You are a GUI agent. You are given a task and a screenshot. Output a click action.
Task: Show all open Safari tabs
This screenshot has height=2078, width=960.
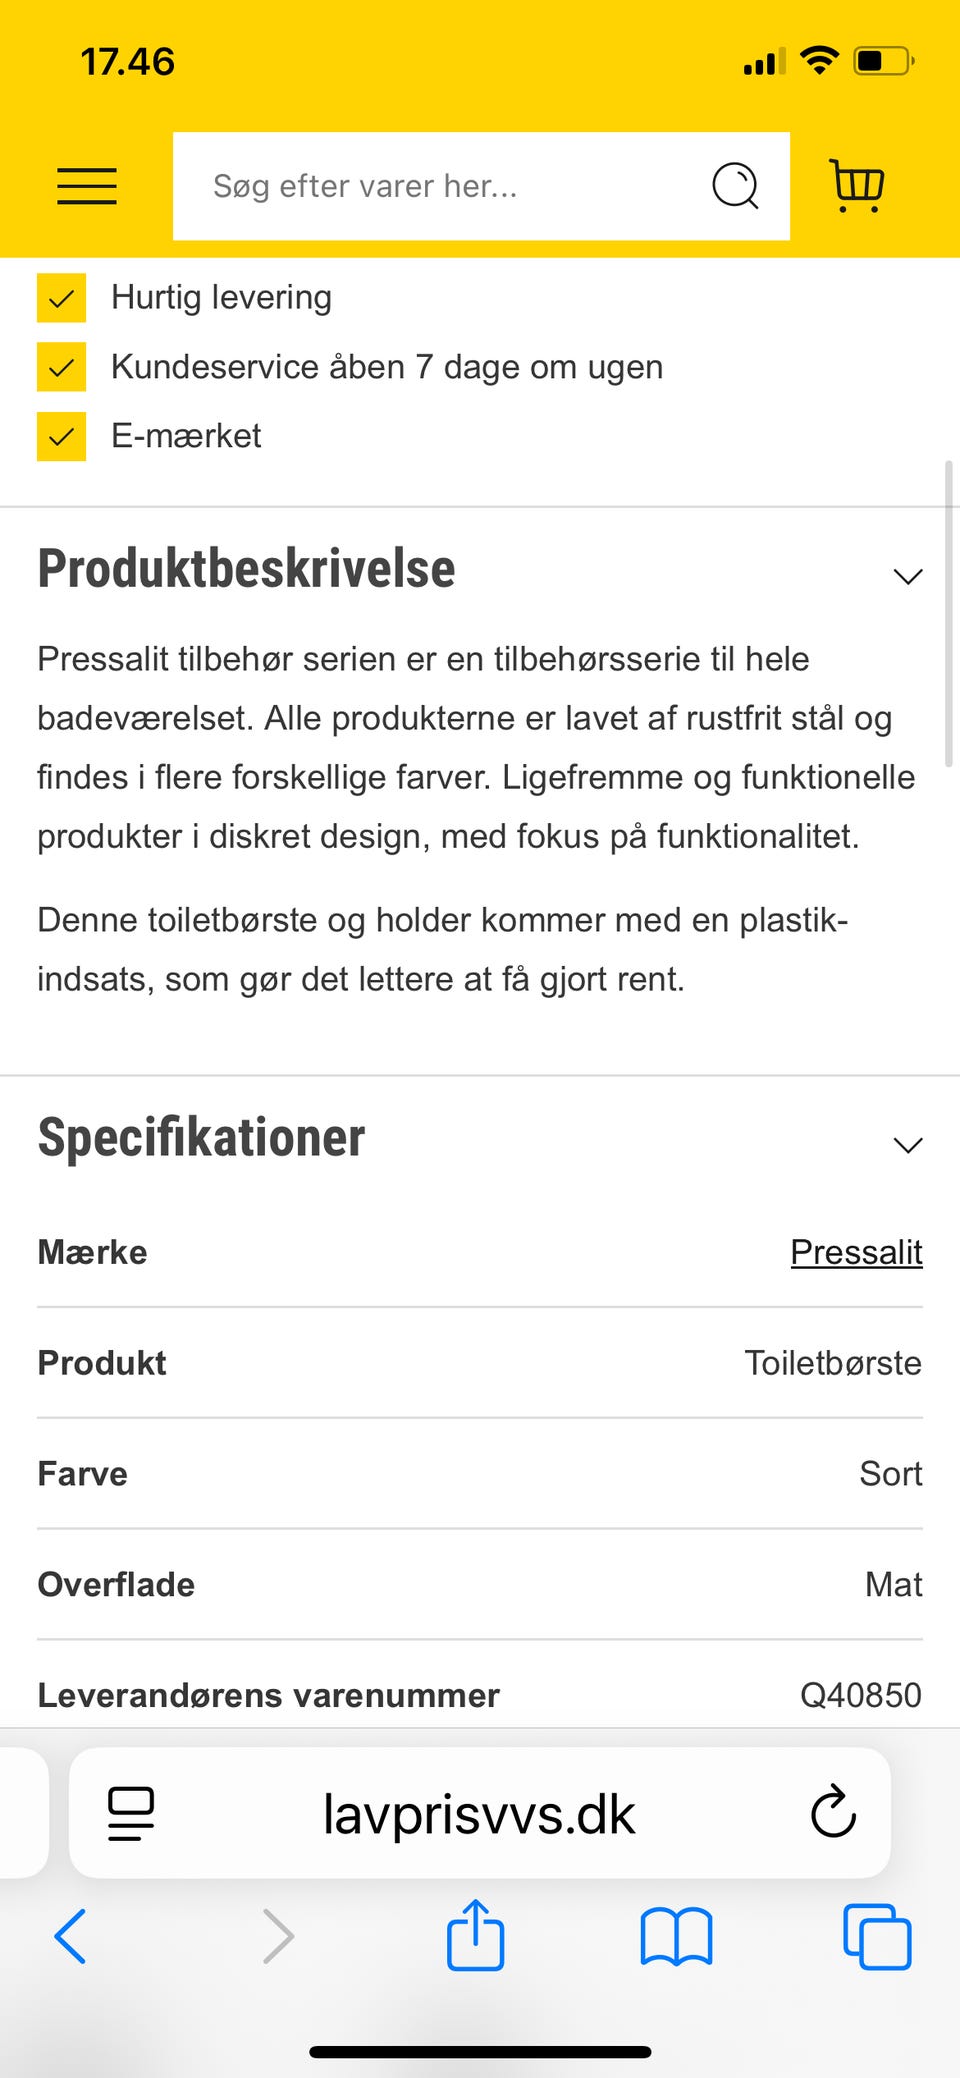pos(877,1937)
